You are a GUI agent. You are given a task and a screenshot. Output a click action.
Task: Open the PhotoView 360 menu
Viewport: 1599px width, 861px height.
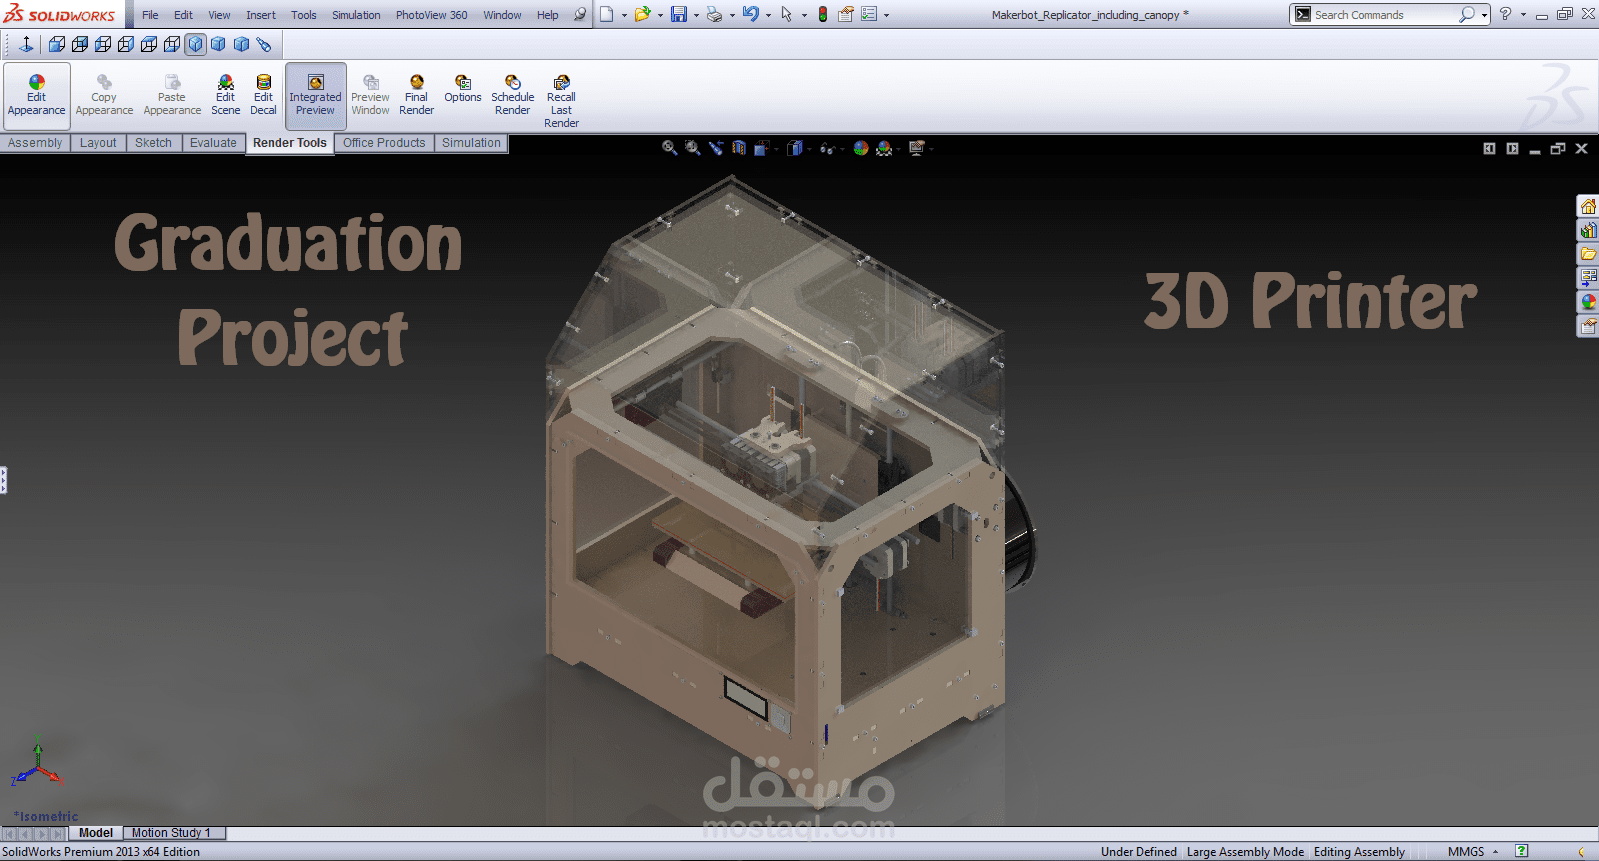click(431, 15)
